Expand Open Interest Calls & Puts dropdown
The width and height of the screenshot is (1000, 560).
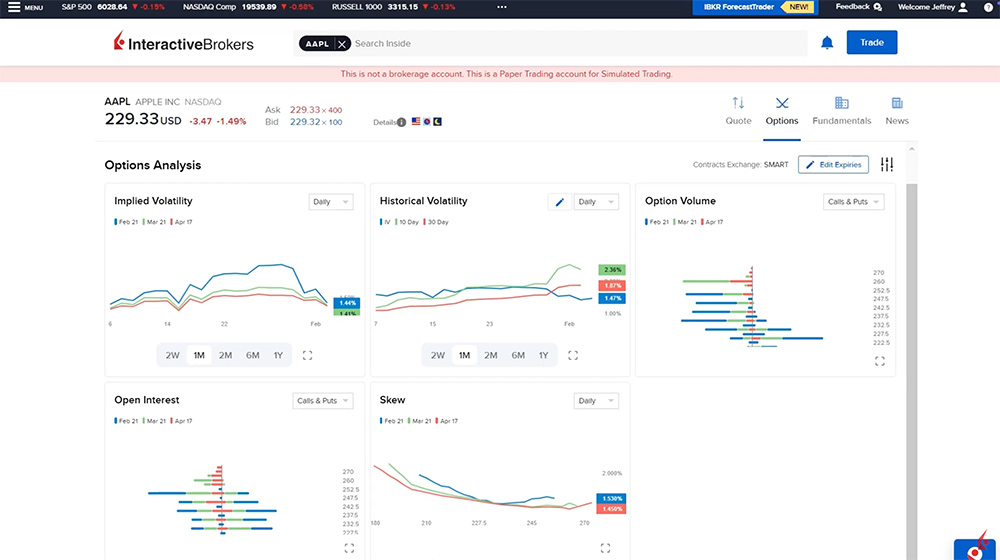click(x=323, y=401)
